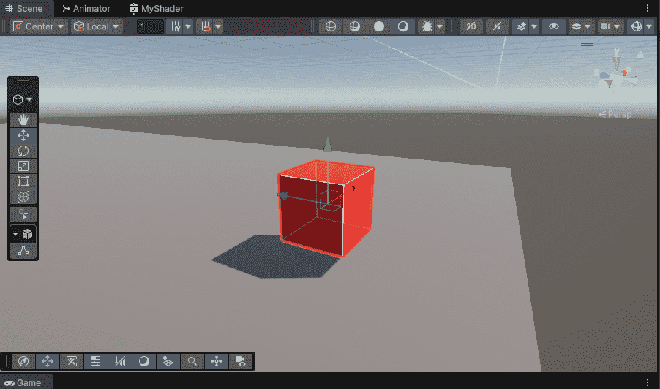Select the Scale tool
The height and width of the screenshot is (389, 660).
point(23,166)
